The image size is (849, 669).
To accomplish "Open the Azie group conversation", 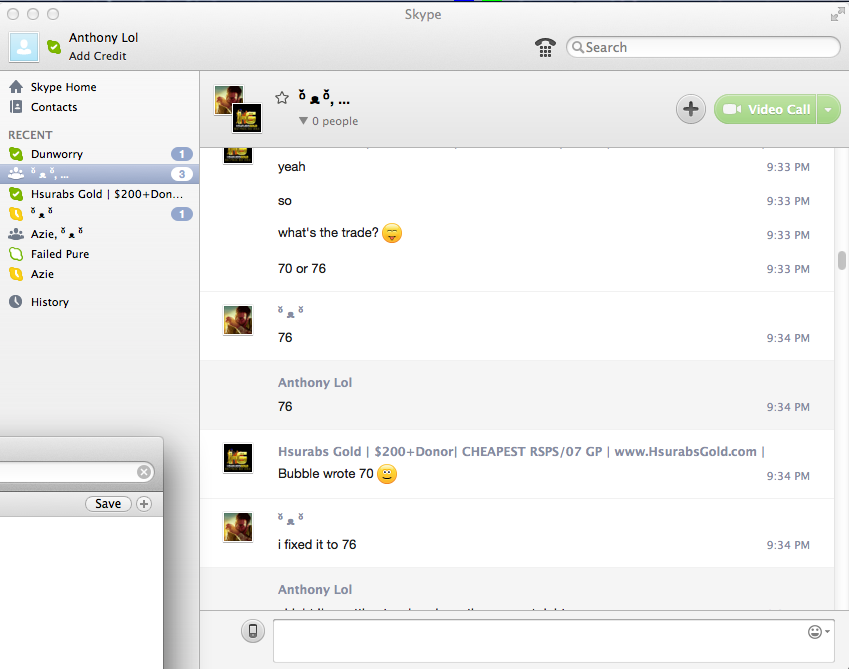I will pos(100,234).
